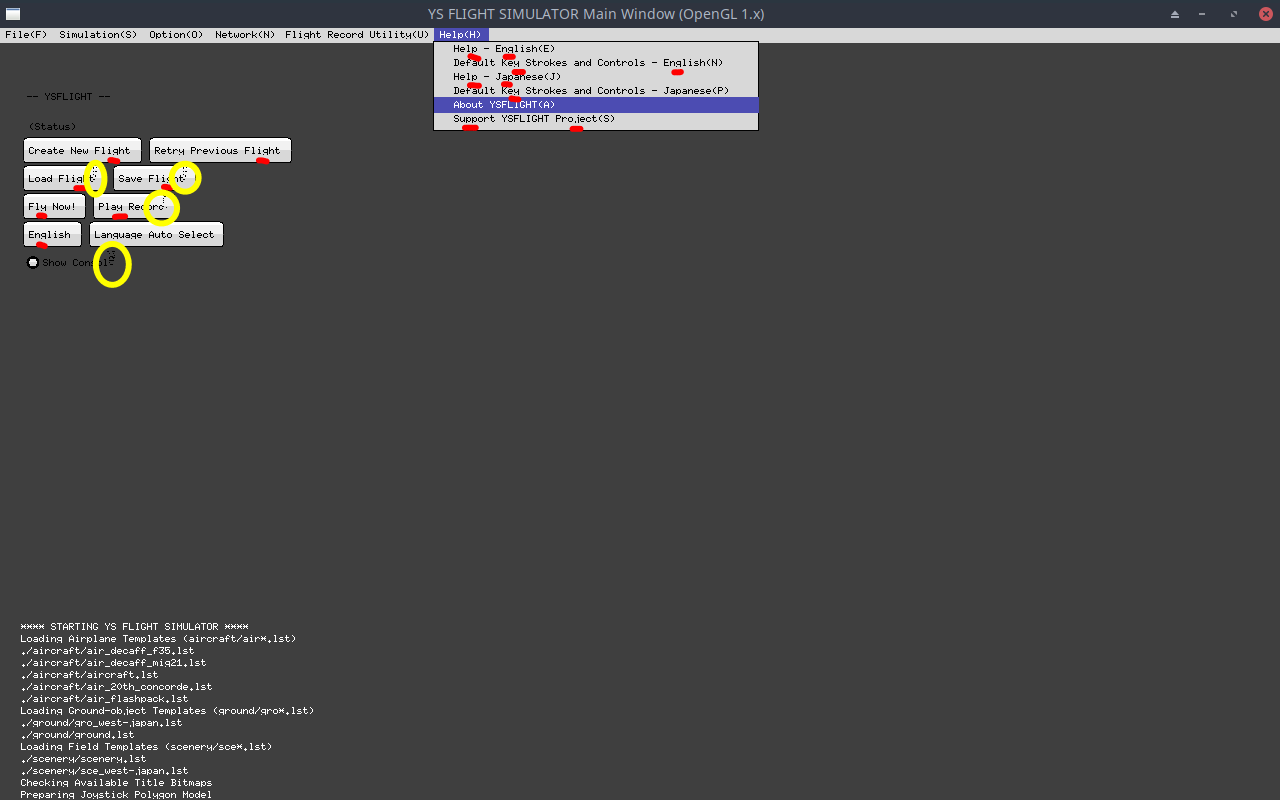1280x800 pixels.
Task: Open the Flight Record Utility(U) menu
Action: tap(357, 35)
